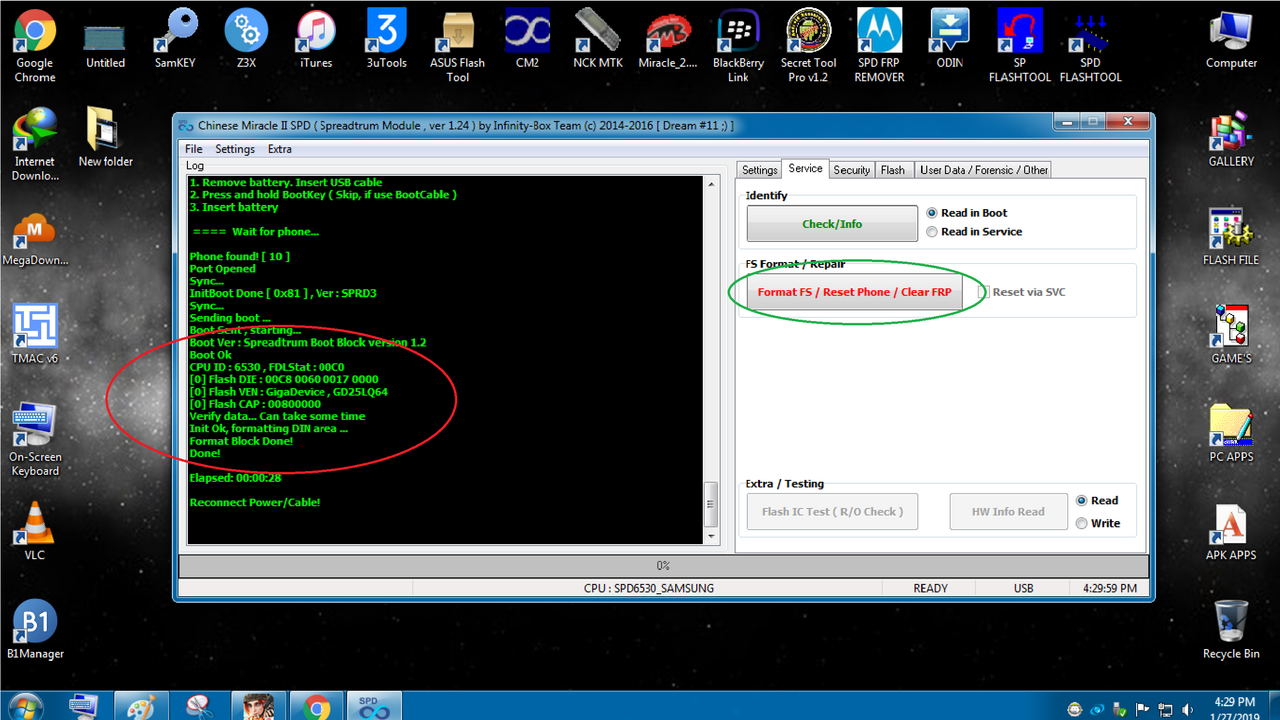Open the APK APPS desktop folder
The image size is (1280, 720).
click(1231, 531)
